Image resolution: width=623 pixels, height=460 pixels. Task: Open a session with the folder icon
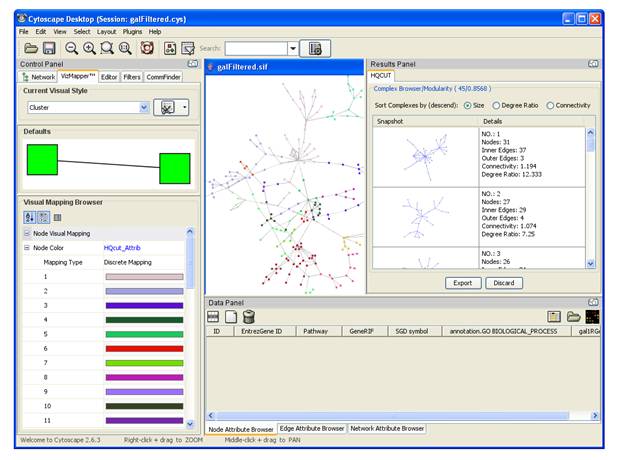(x=31, y=48)
